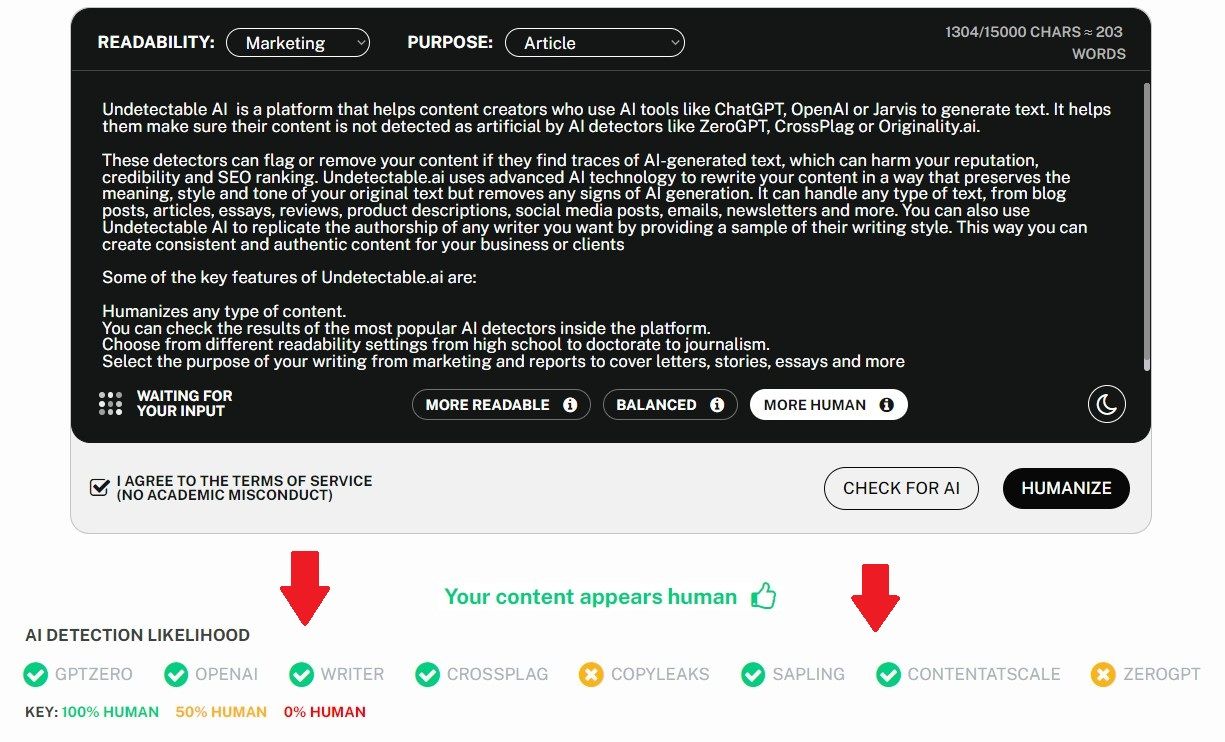Click the HUMANIZE button
Viewport: 1225px width, 742px height.
[x=1065, y=488]
